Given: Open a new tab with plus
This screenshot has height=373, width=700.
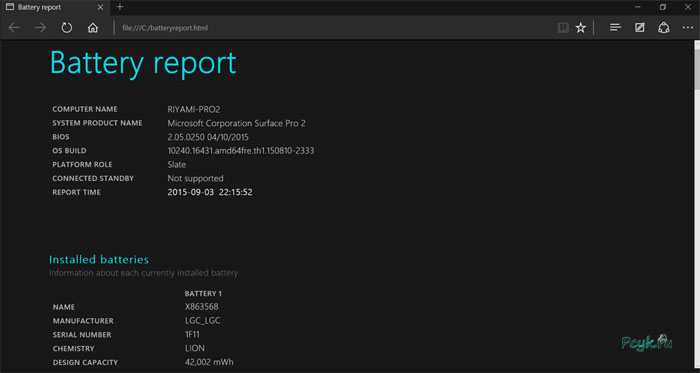Looking at the screenshot, I should [x=120, y=7].
